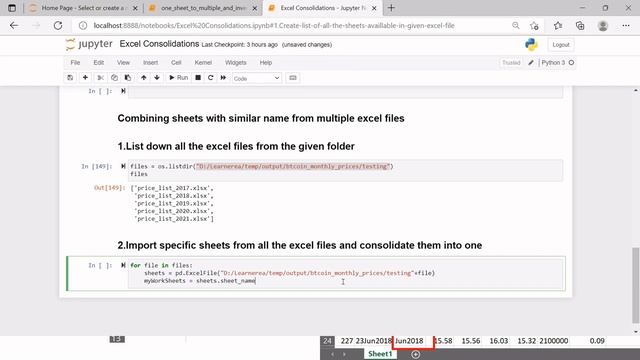Image resolution: width=640 pixels, height=360 pixels.
Task: Paste cells below icon
Action: pos(128,78)
